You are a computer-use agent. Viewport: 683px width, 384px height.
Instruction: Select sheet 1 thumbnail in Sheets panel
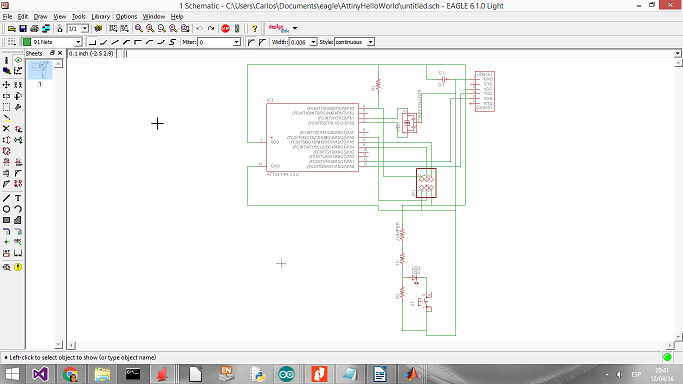[x=40, y=70]
